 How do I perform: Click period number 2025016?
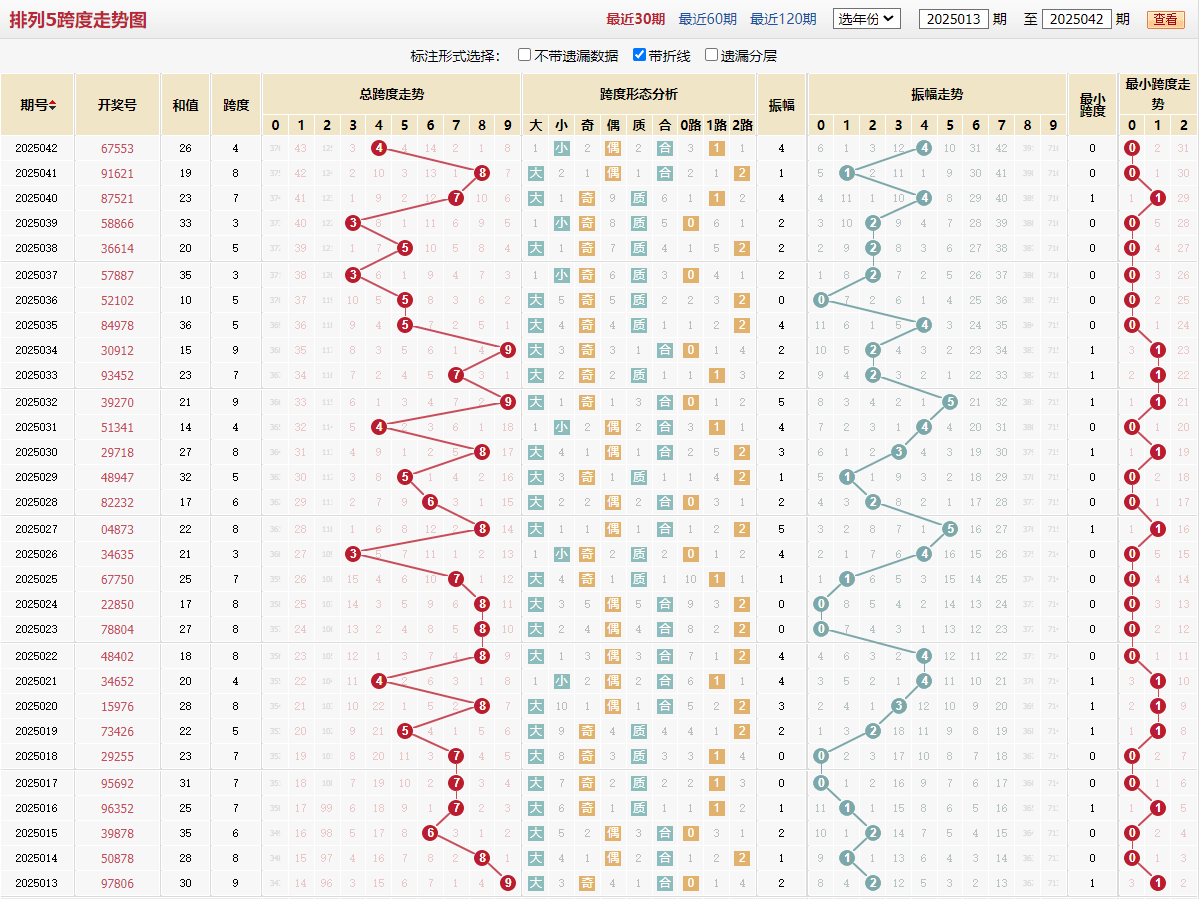(37, 808)
